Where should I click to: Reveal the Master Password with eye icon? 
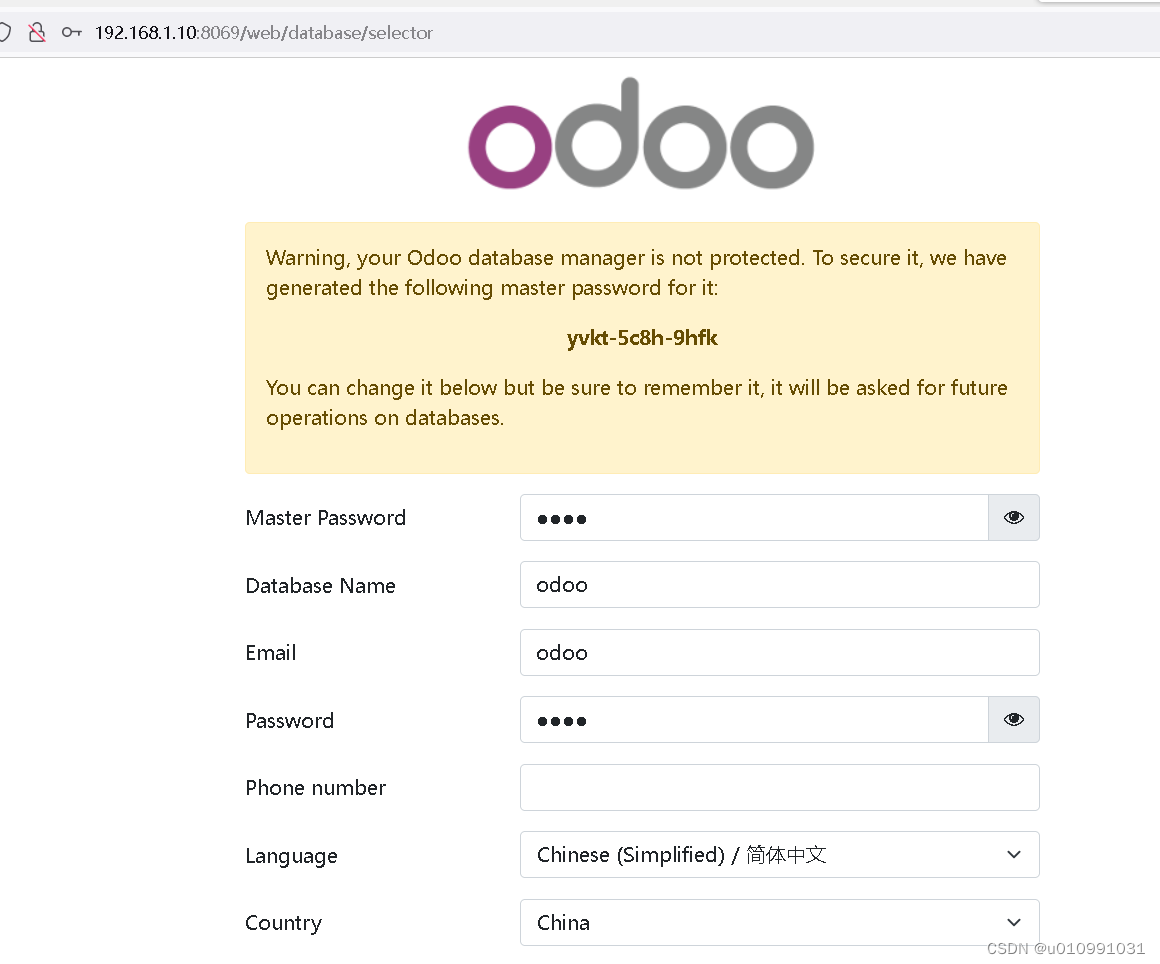click(1014, 518)
